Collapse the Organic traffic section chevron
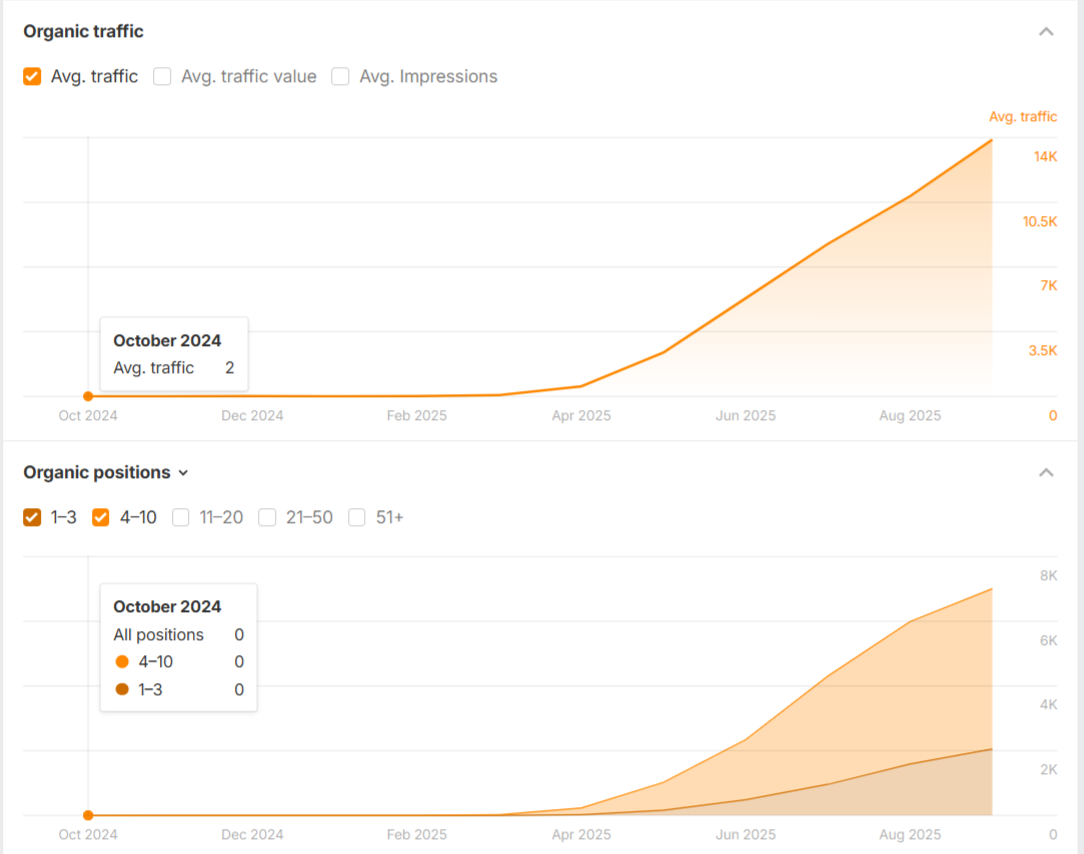Image resolution: width=1084 pixels, height=854 pixels. tap(1046, 31)
